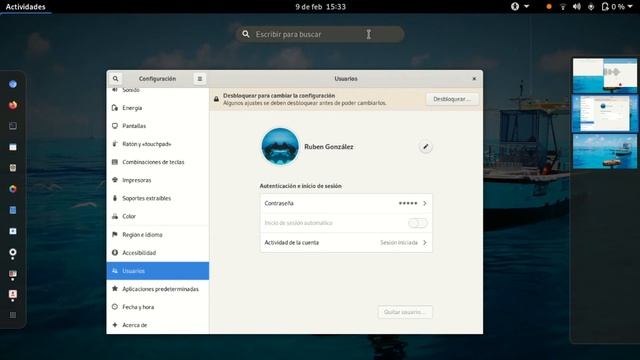The image size is (640, 360).
Task: Click Firefox icon in the dock
Action: (x=13, y=105)
